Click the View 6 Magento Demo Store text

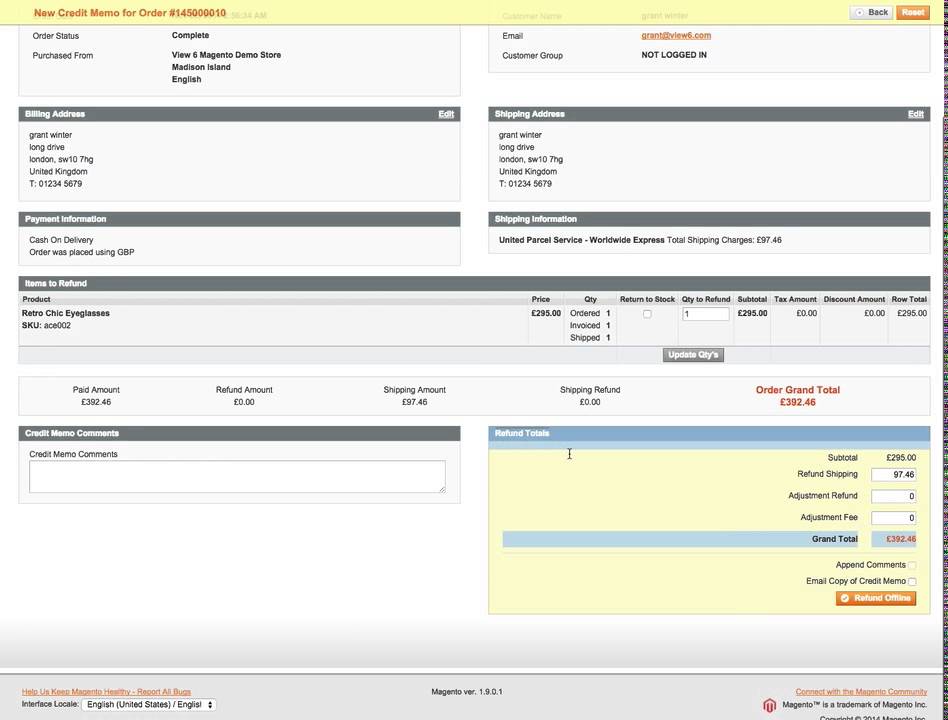pos(226,55)
